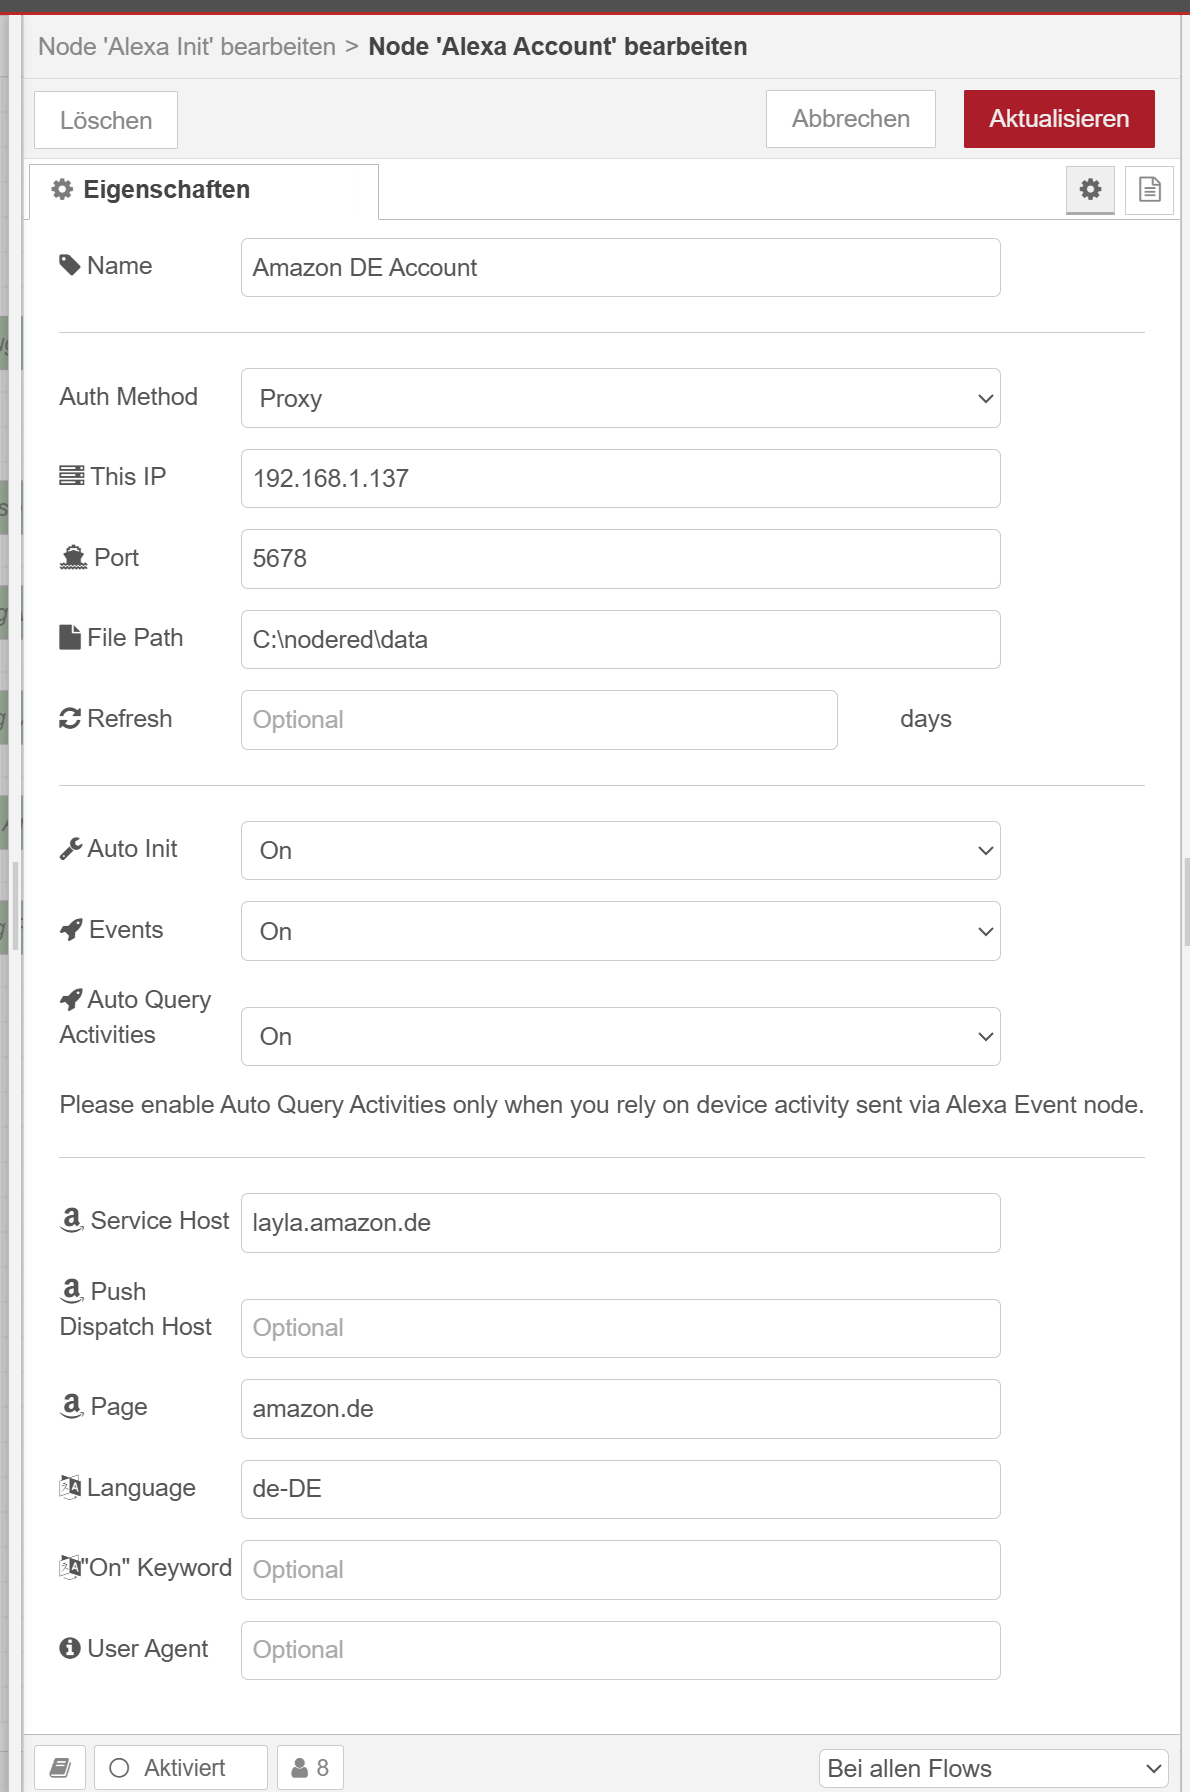Click the Löschen button
Screen dimensions: 1190x1792
(106, 120)
